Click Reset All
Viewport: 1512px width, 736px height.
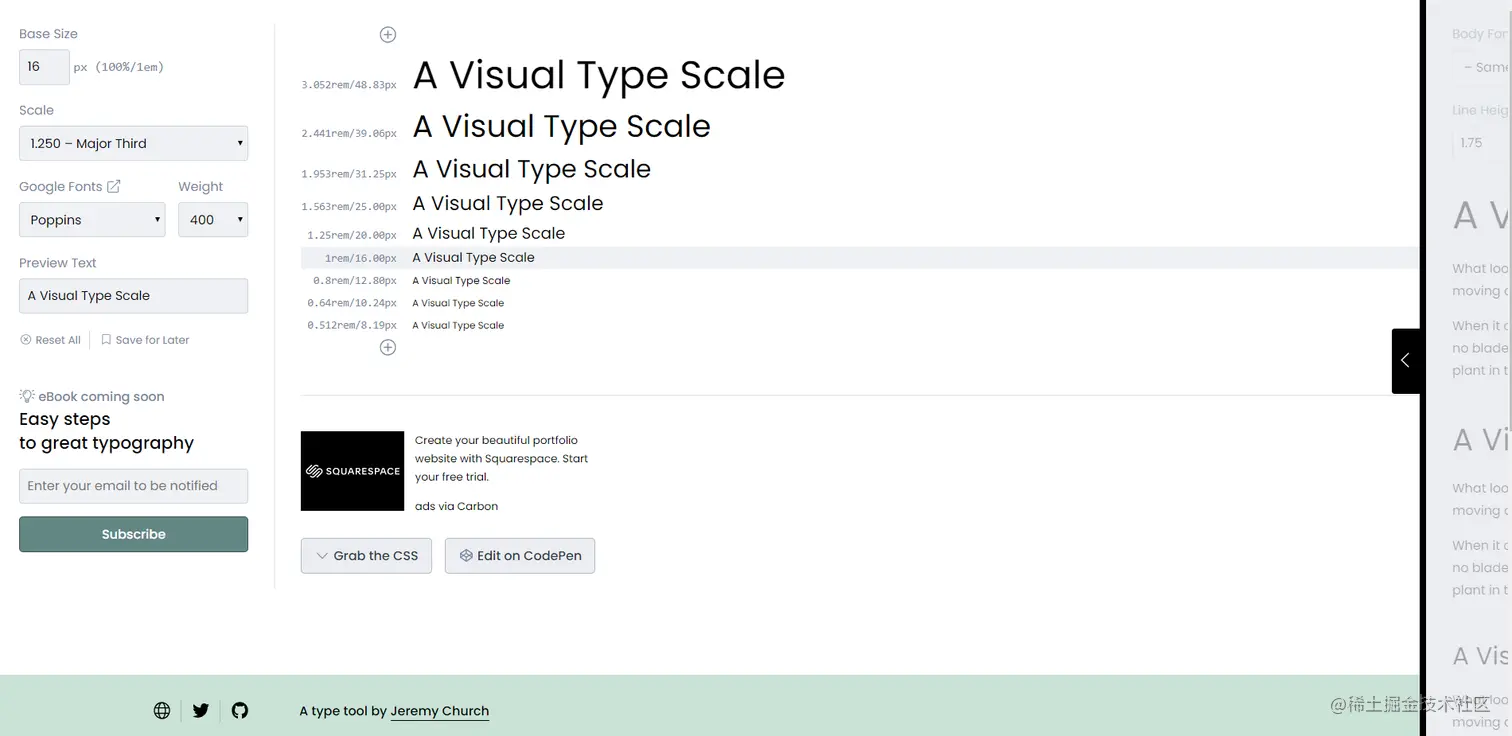[51, 340]
